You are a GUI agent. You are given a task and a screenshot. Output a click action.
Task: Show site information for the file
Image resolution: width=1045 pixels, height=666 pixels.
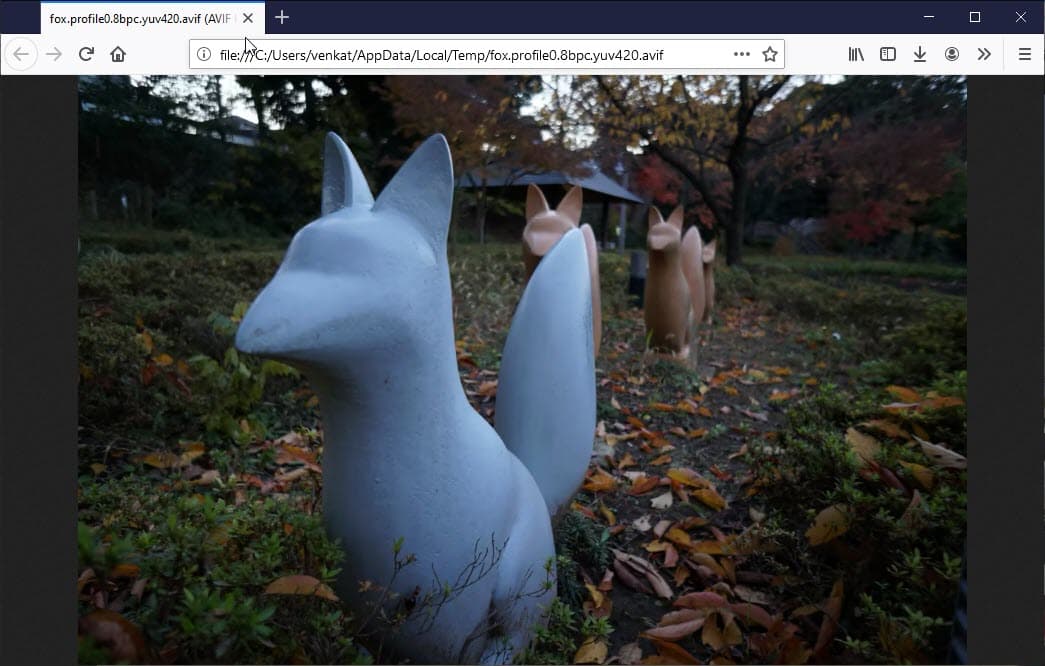pos(204,55)
